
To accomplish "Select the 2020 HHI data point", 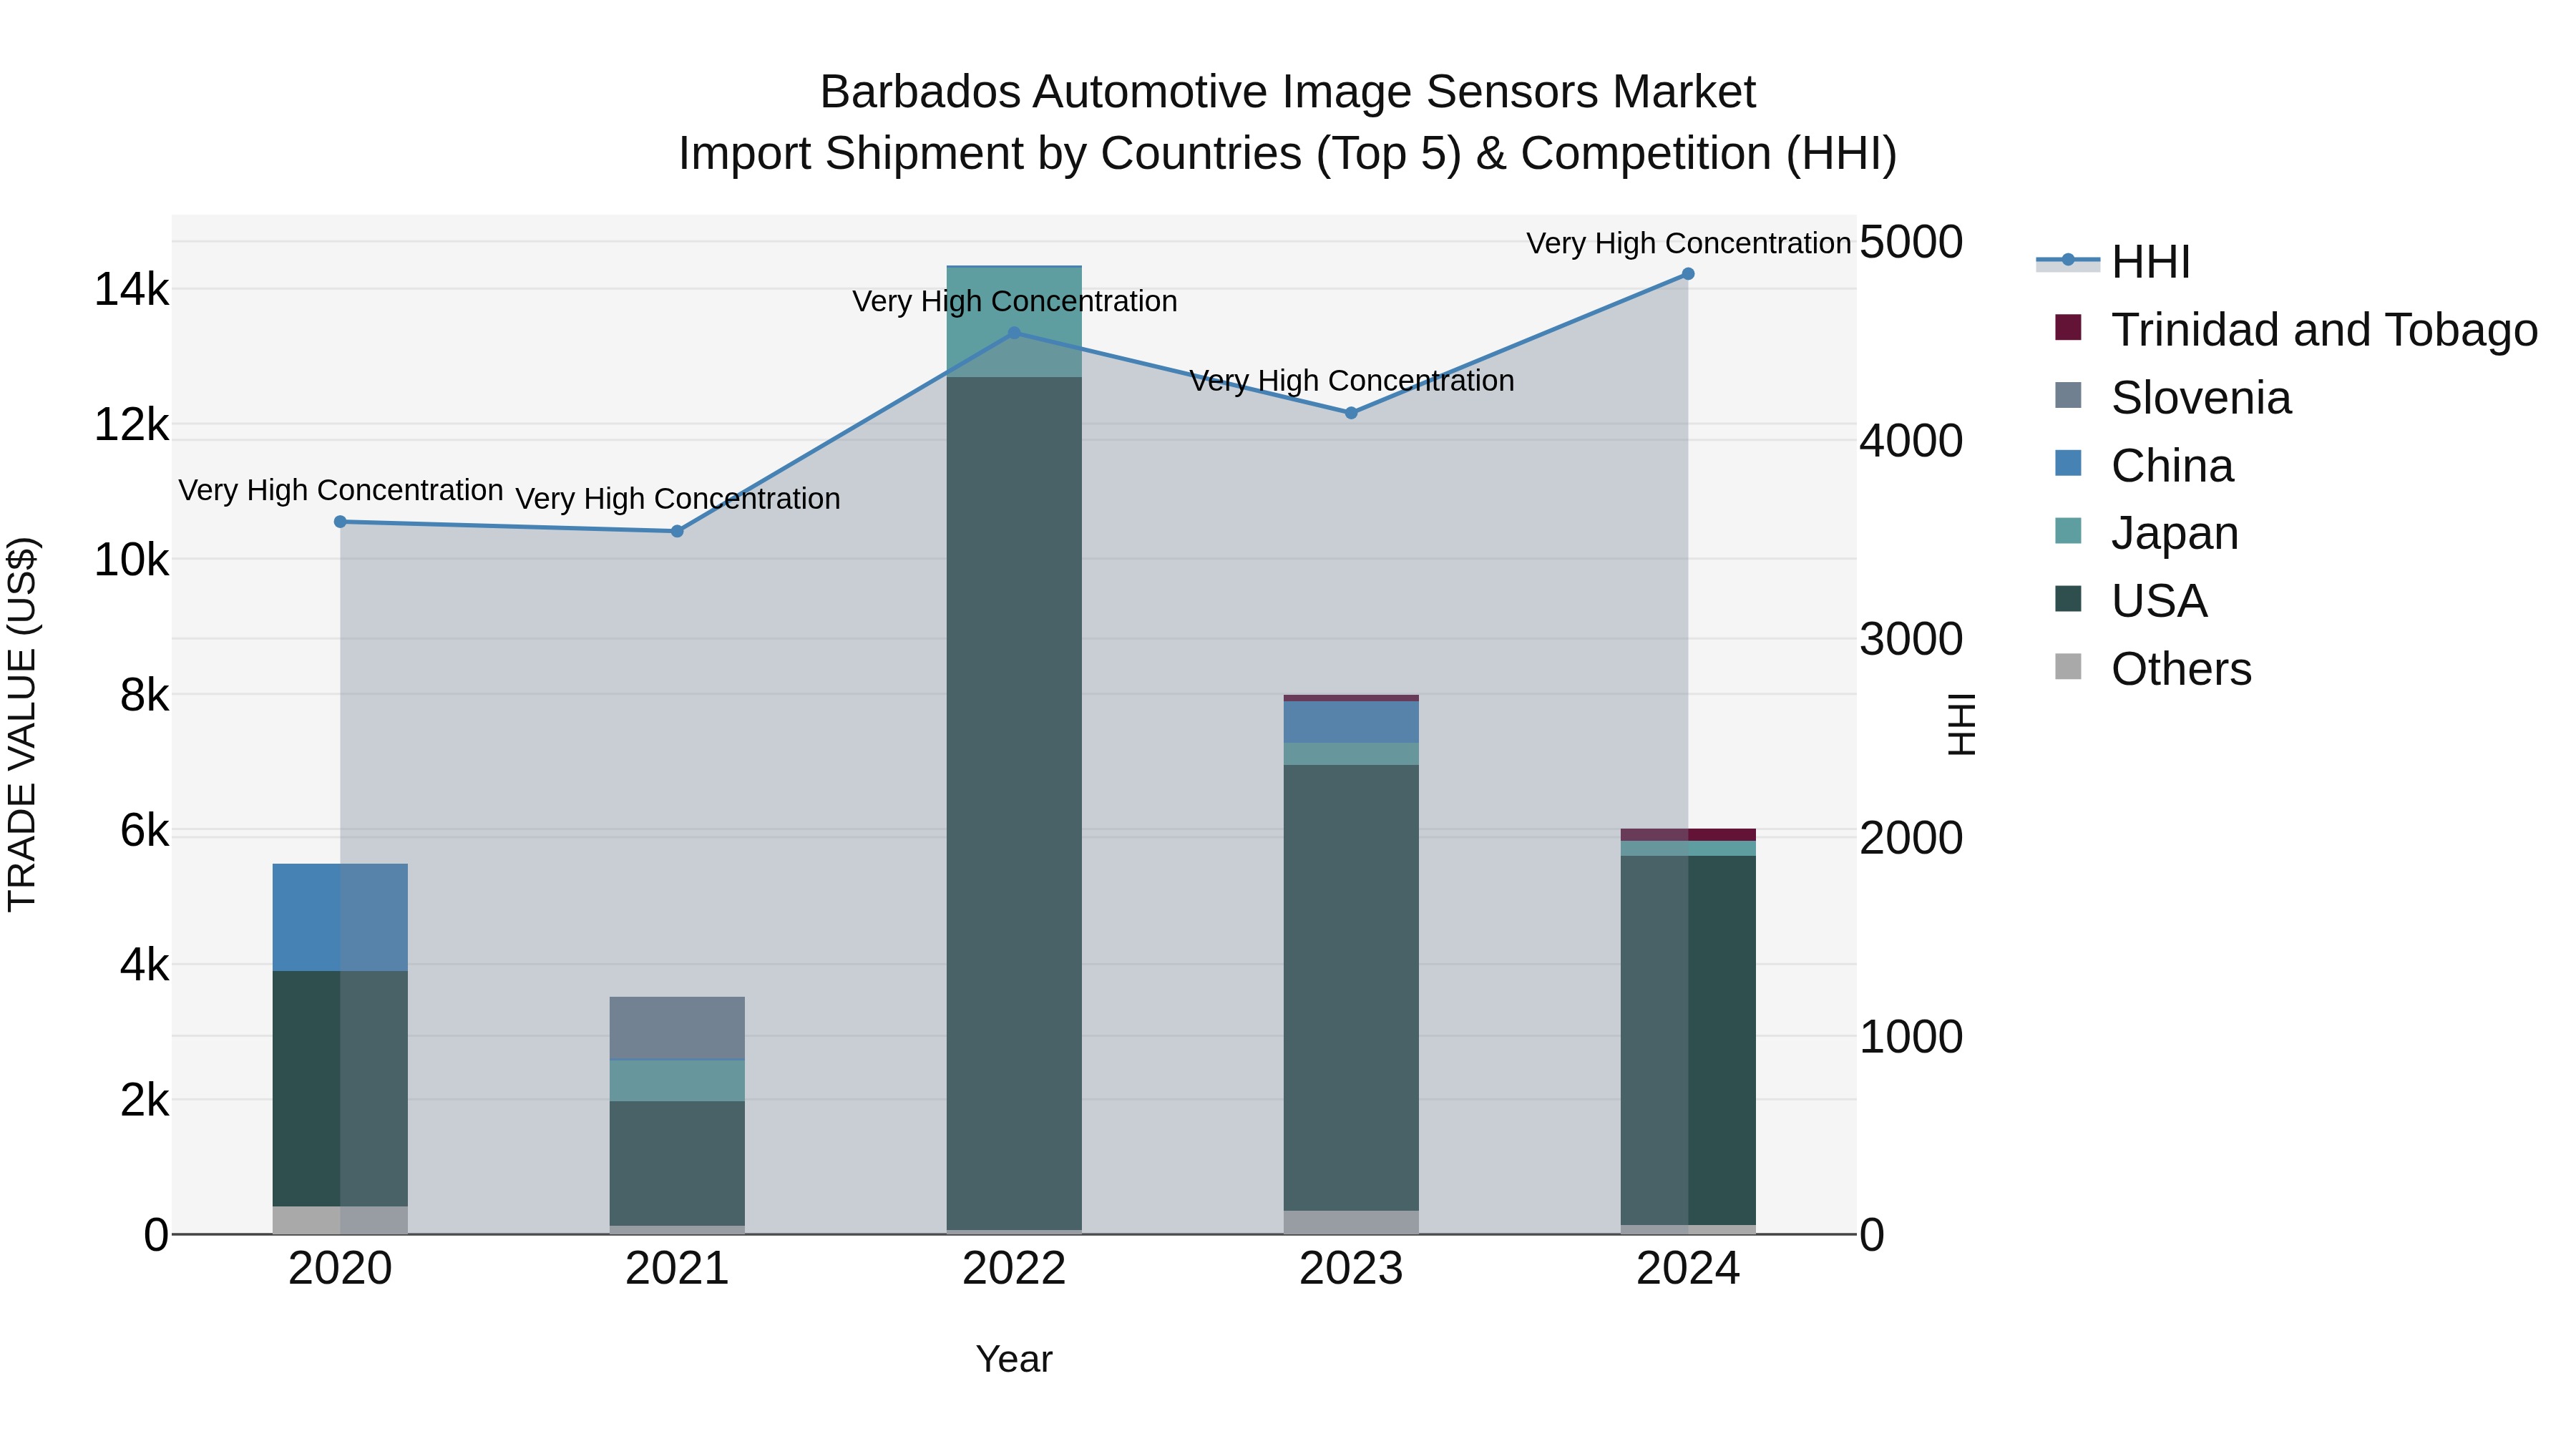I will [340, 522].
